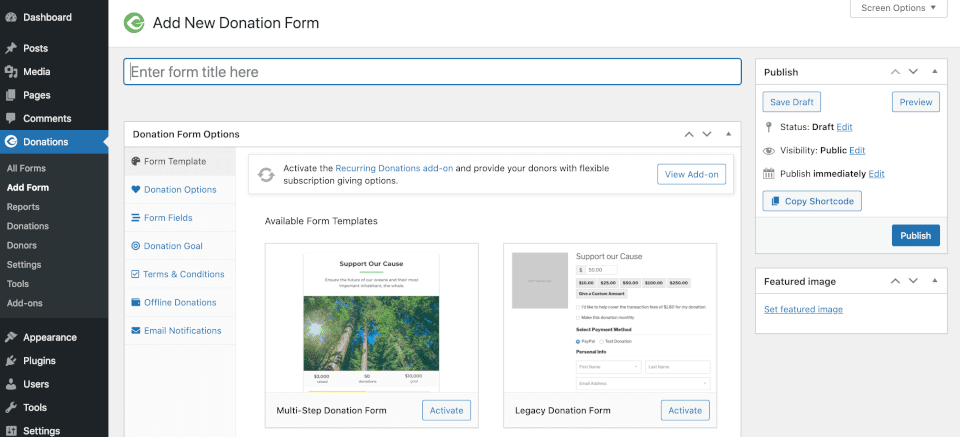Click the Save Draft button

(792, 102)
